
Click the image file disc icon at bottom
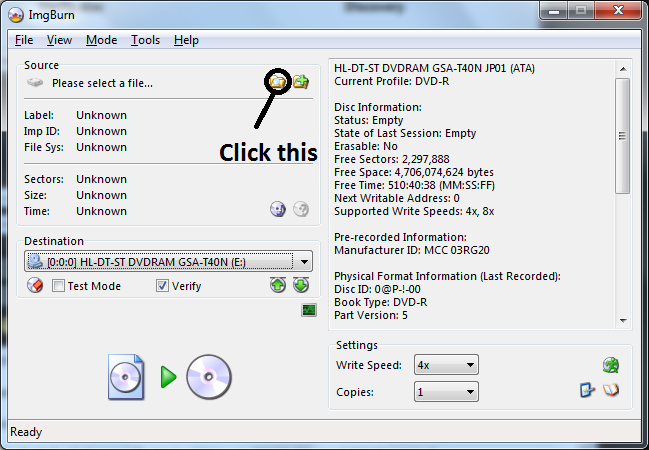pos(126,377)
